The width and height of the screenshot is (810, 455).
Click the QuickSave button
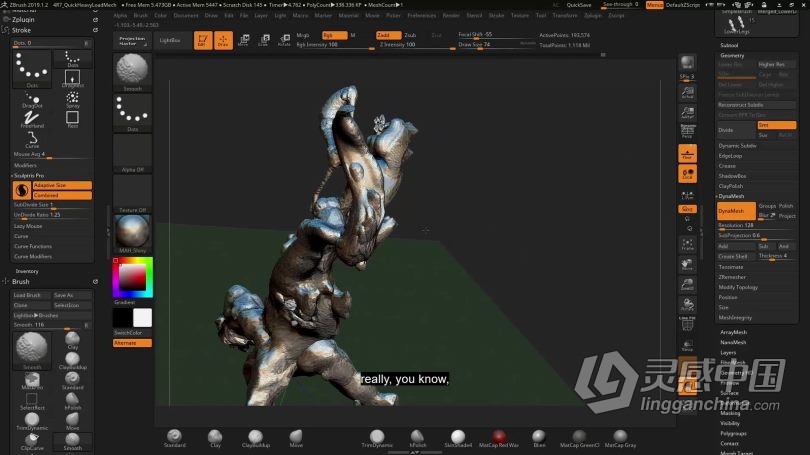[x=579, y=5]
